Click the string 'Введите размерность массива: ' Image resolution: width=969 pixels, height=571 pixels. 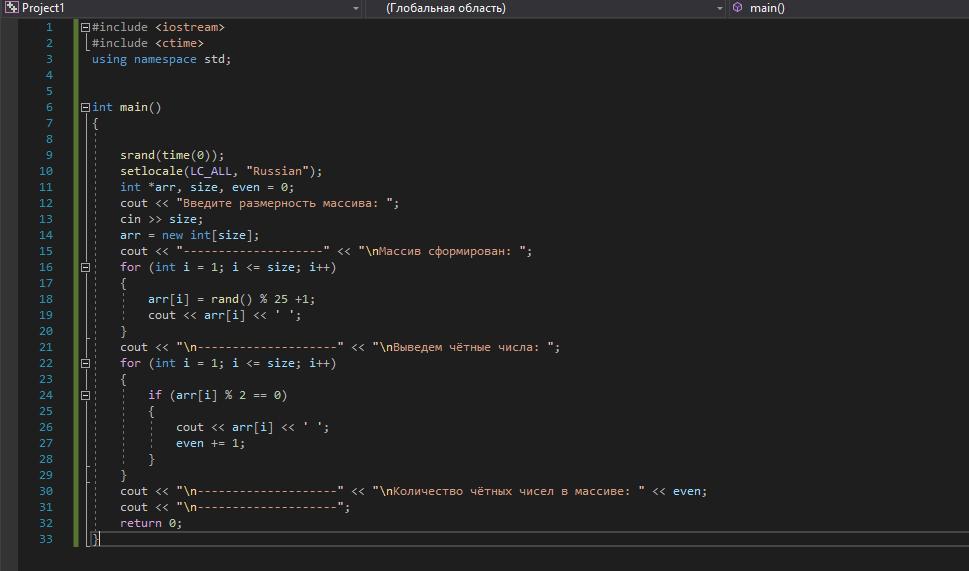coord(287,203)
